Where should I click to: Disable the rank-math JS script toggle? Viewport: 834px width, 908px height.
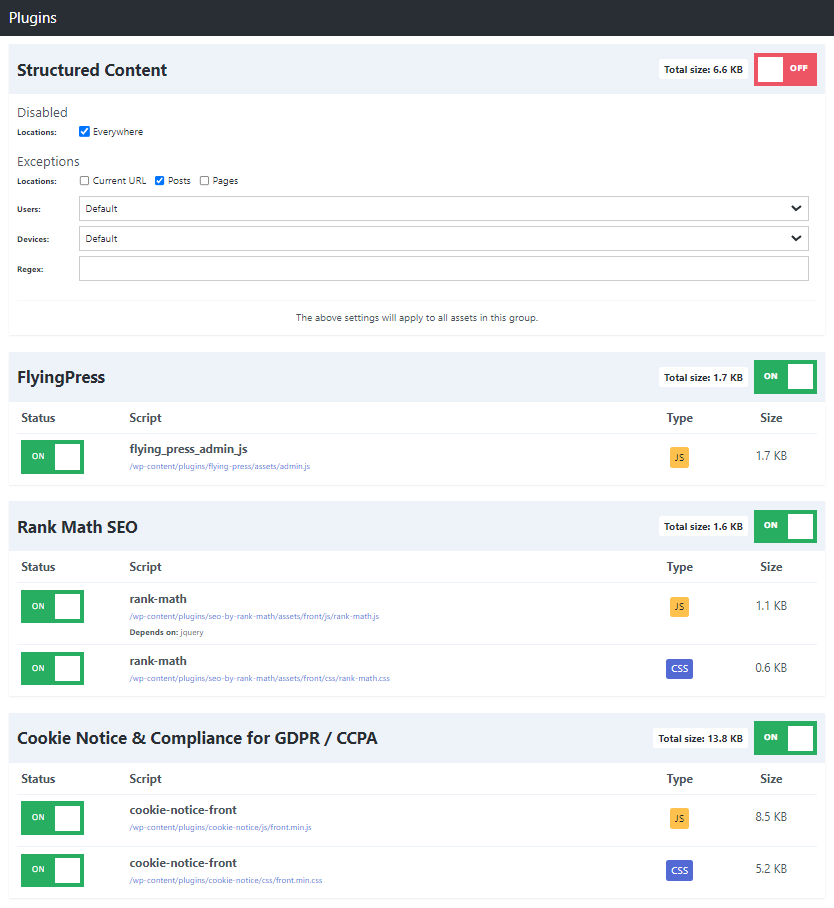coord(52,606)
